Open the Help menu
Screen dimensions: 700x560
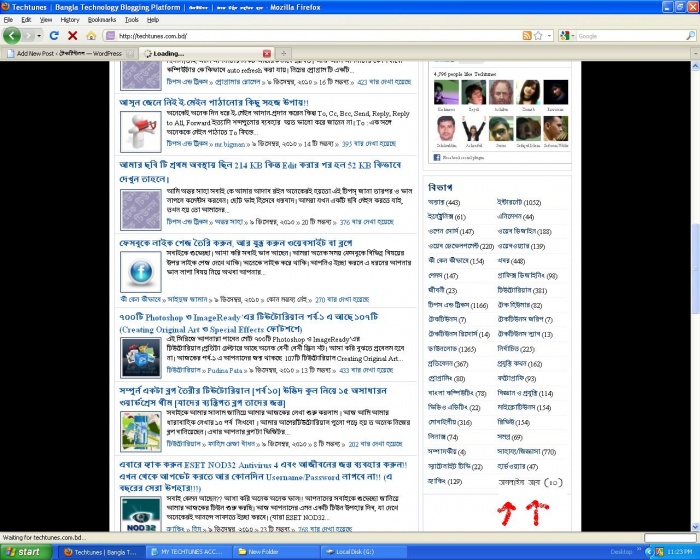coord(153,20)
